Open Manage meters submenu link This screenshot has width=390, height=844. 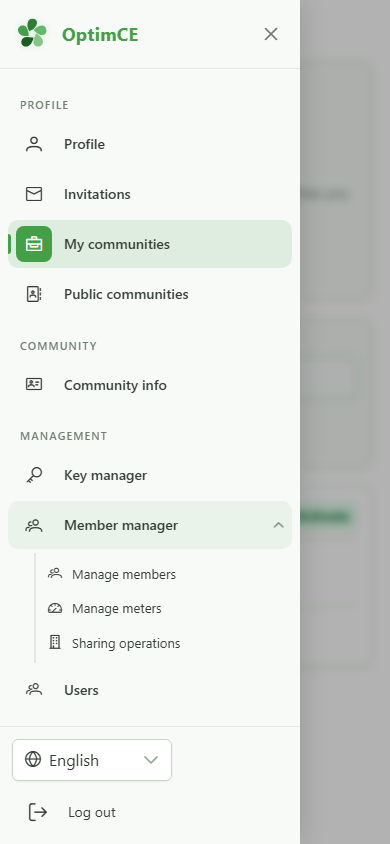pyautogui.click(x=117, y=609)
